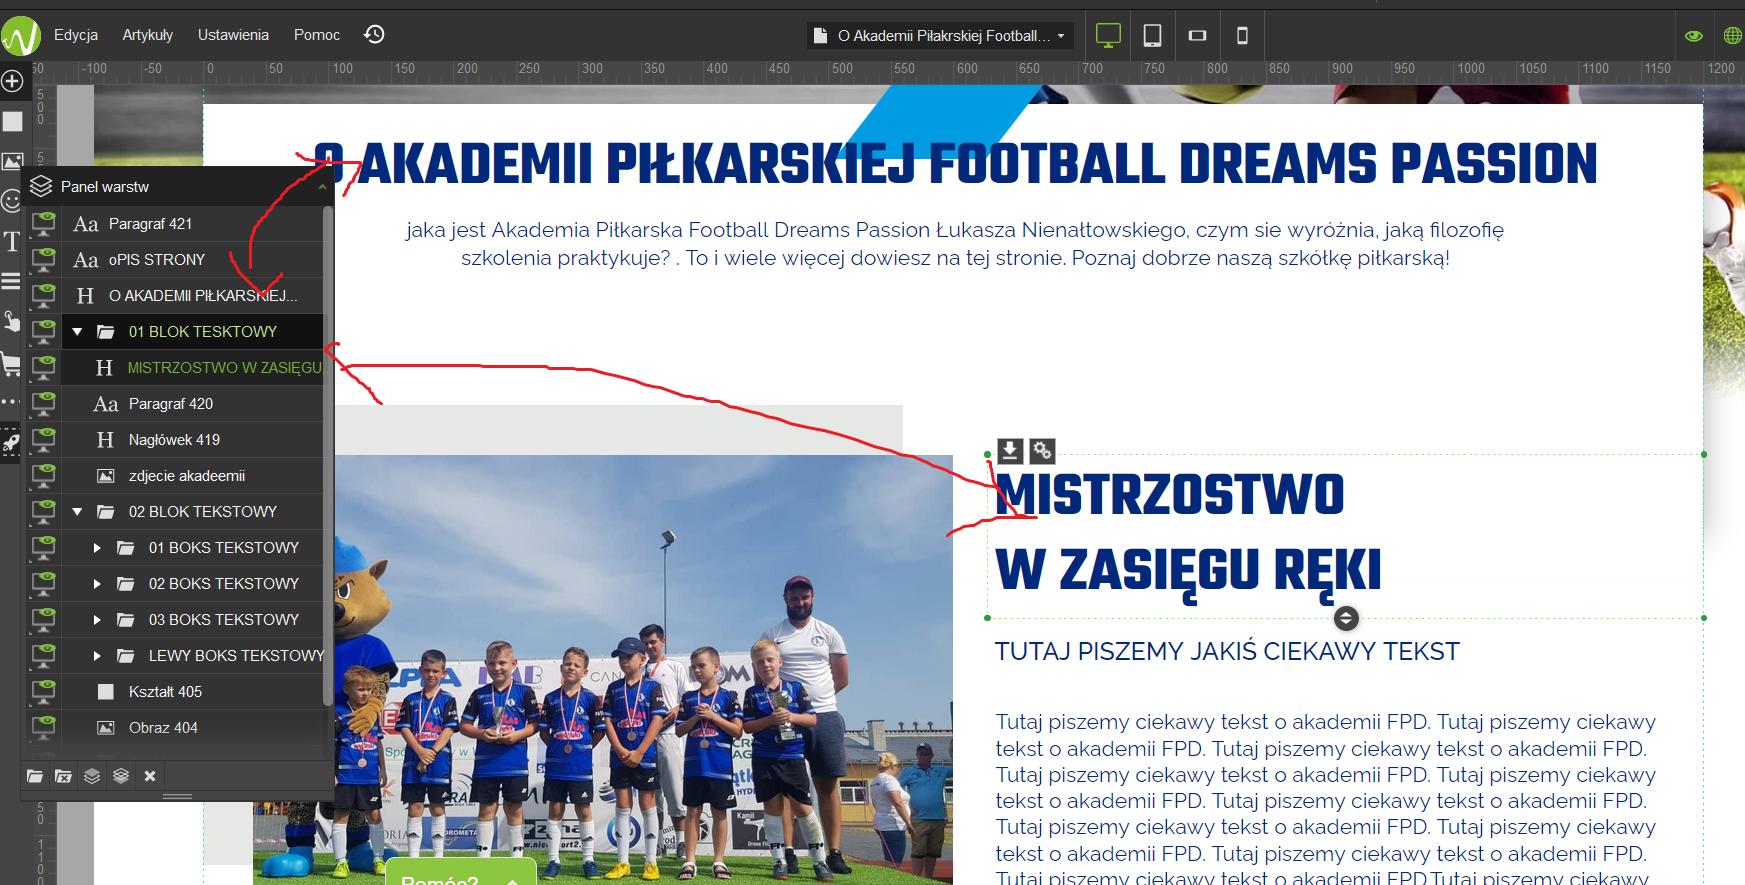Toggle visibility of Kształt 405 layer
This screenshot has width=1745, height=885.
click(x=43, y=692)
